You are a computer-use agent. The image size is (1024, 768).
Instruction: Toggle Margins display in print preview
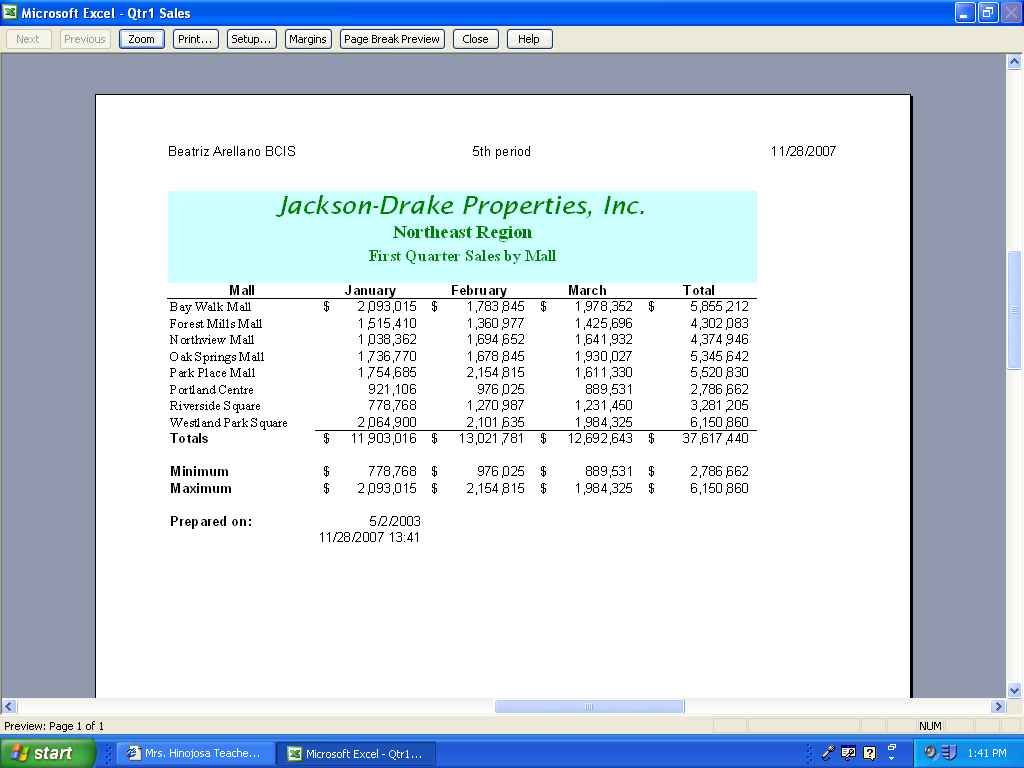(x=308, y=39)
